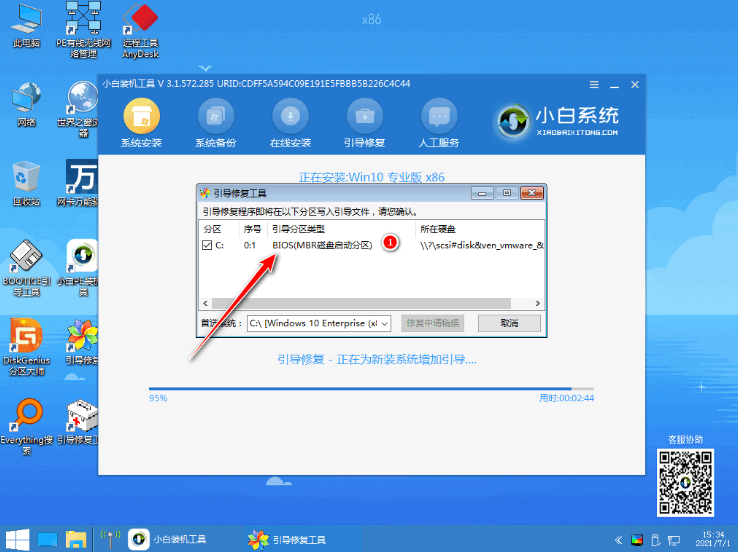Click the installation progress bar

pos(370,388)
